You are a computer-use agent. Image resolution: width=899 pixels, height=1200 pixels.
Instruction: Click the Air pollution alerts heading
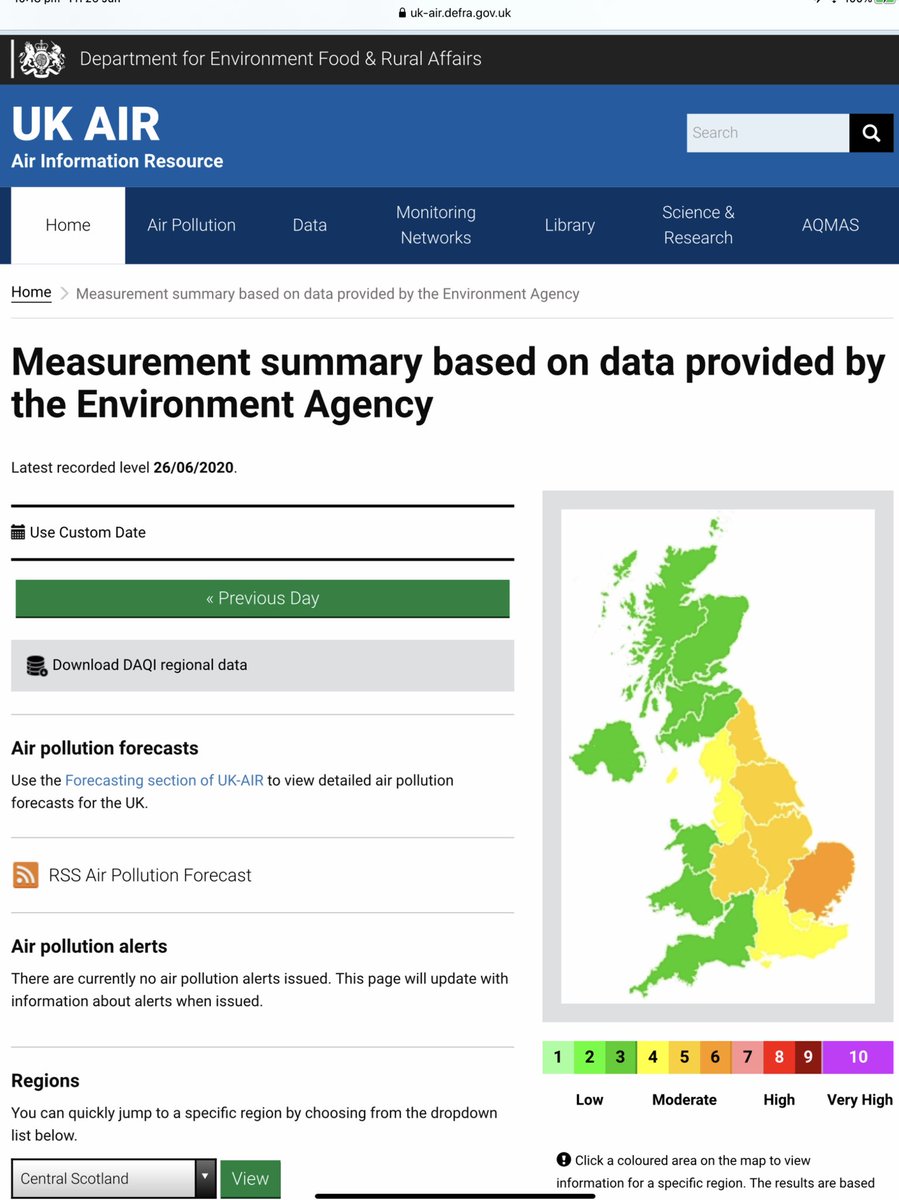point(89,946)
